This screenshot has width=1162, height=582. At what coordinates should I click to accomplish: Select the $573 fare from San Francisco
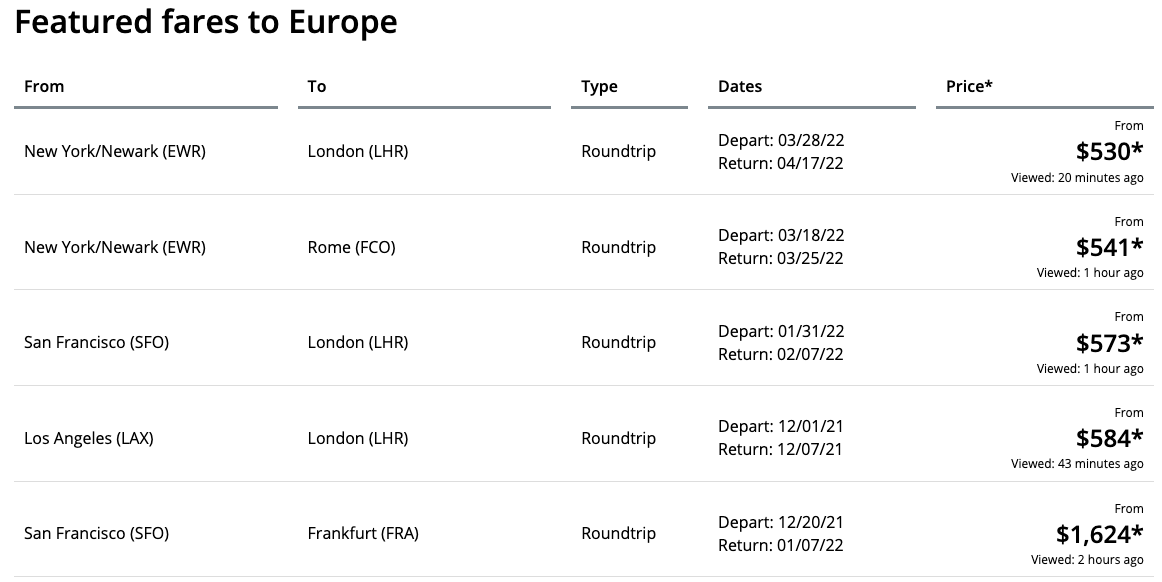pos(1109,343)
